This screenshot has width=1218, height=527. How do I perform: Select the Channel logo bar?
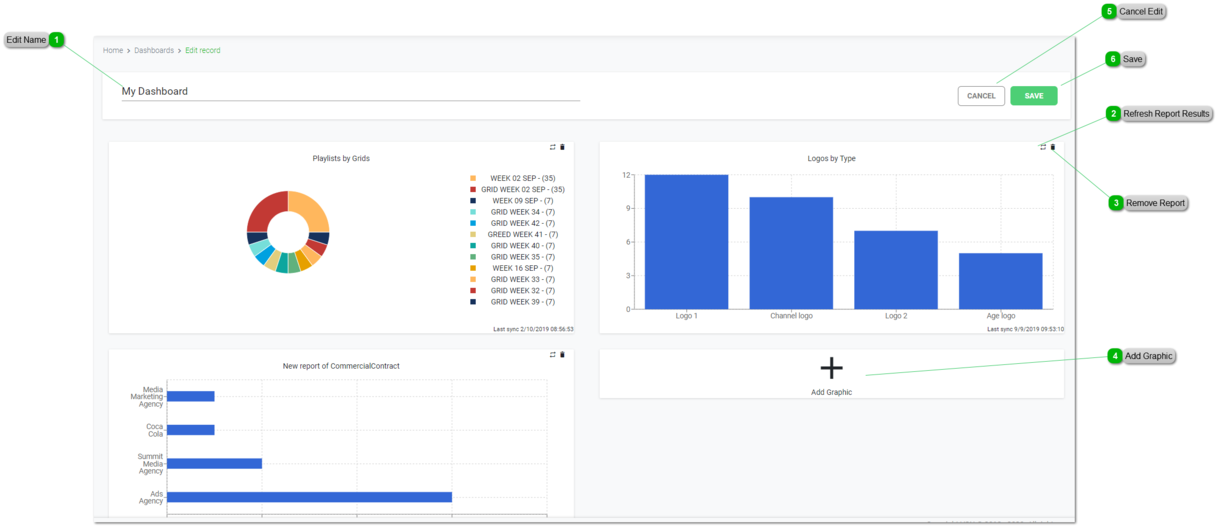(791, 252)
